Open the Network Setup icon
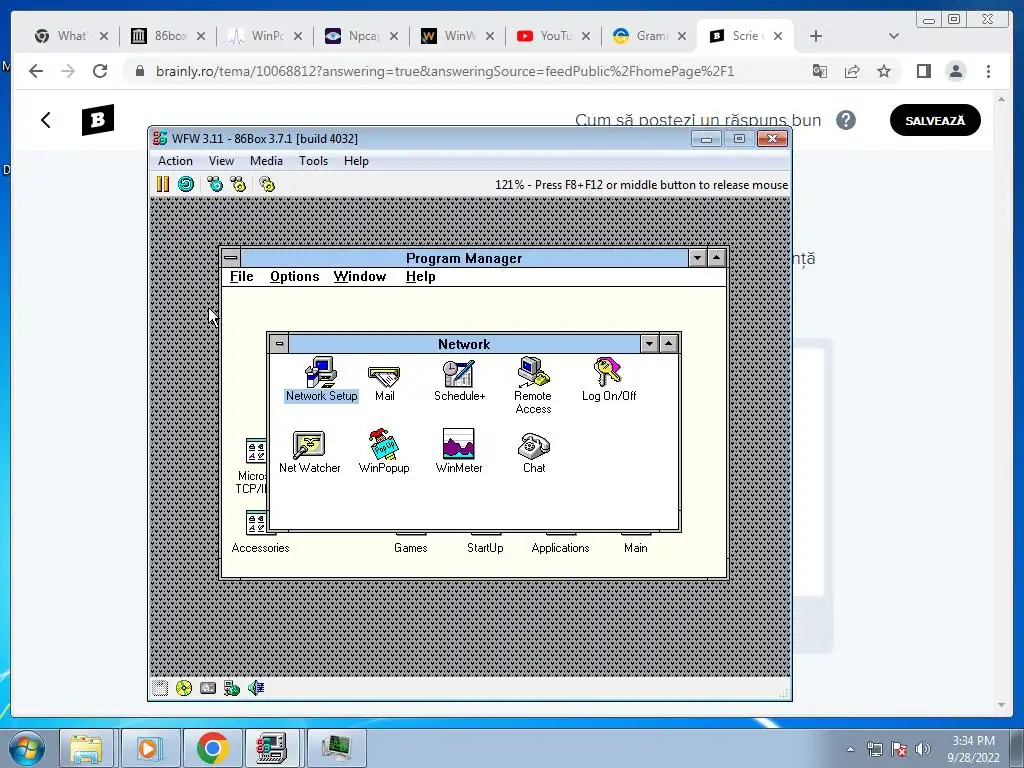Viewport: 1024px width, 768px height. point(321,379)
